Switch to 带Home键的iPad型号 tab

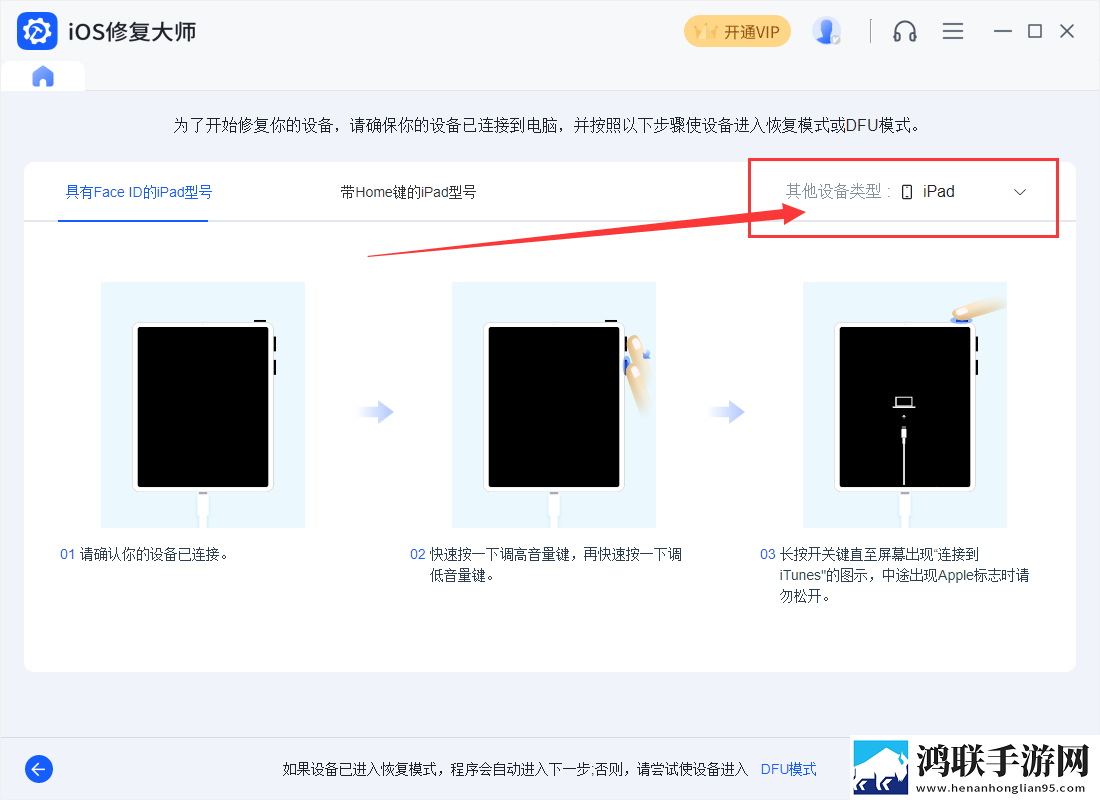pyautogui.click(x=408, y=192)
